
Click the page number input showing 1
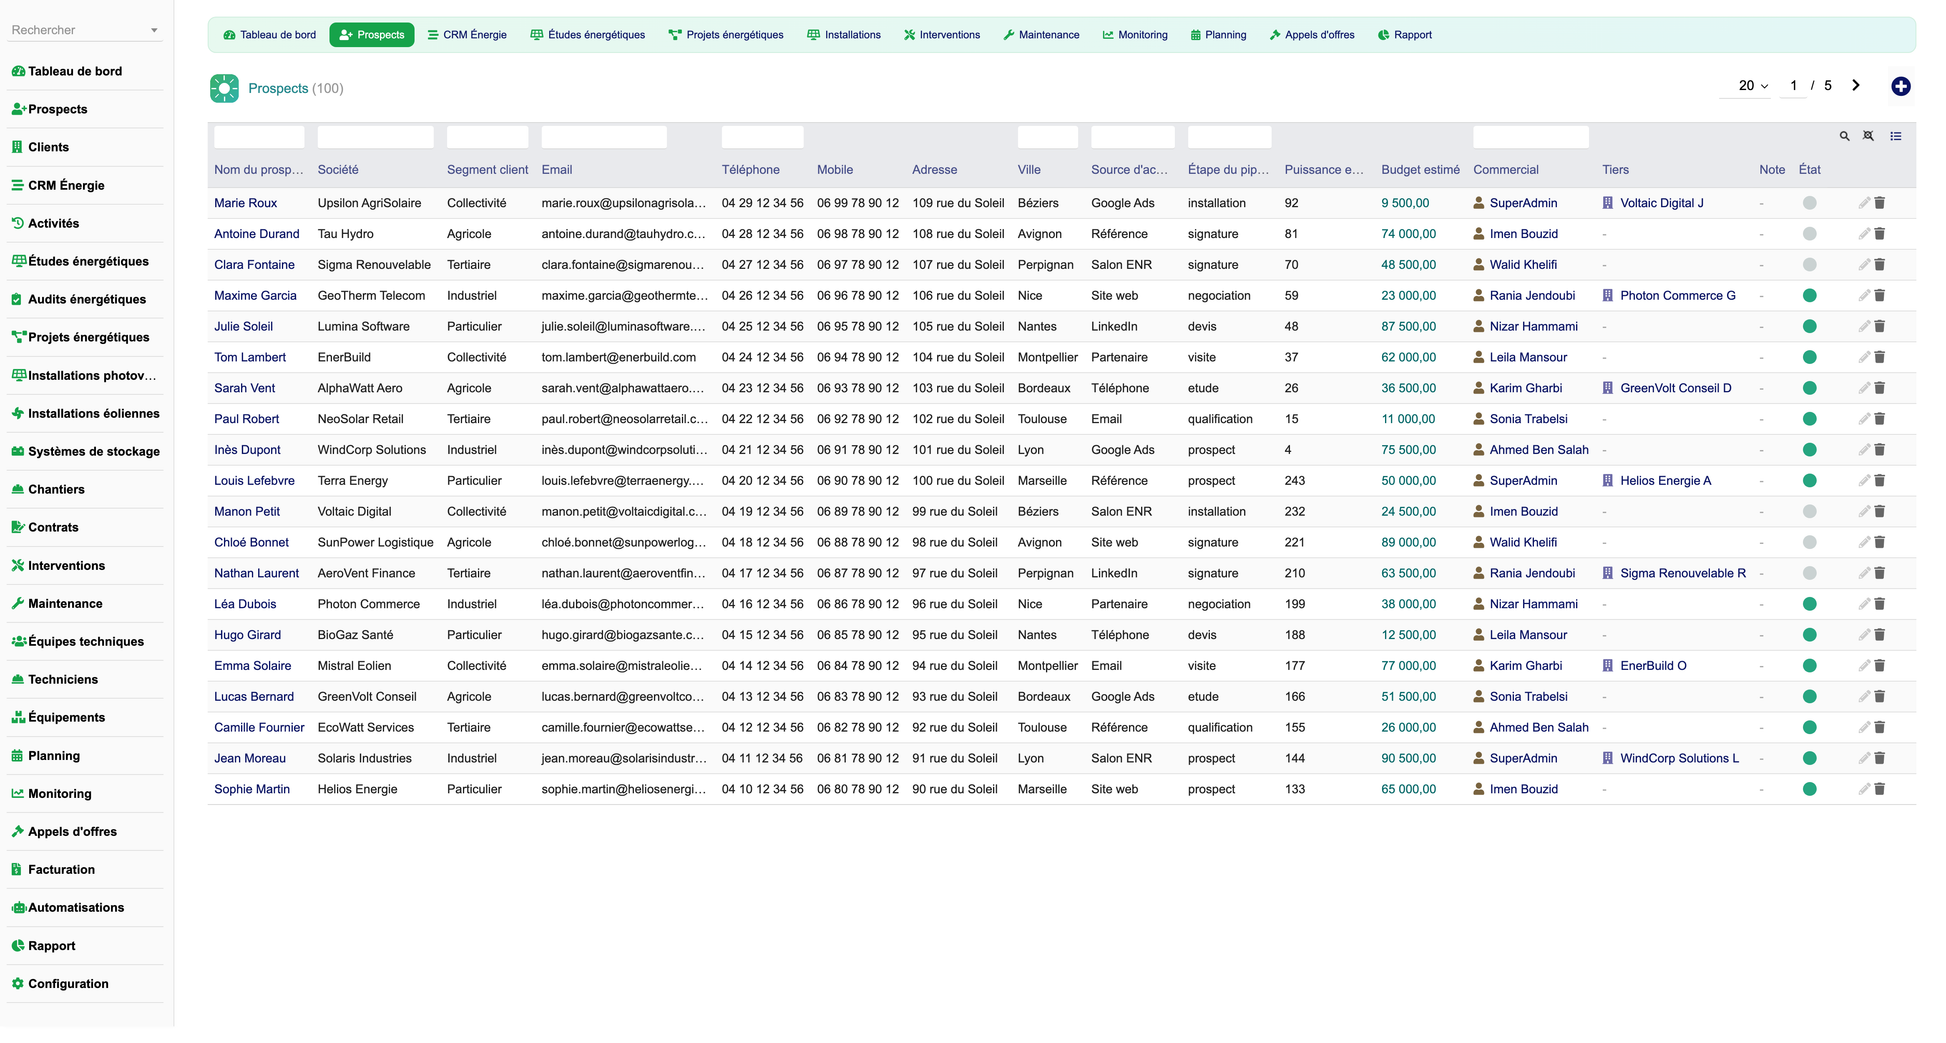tap(1793, 86)
